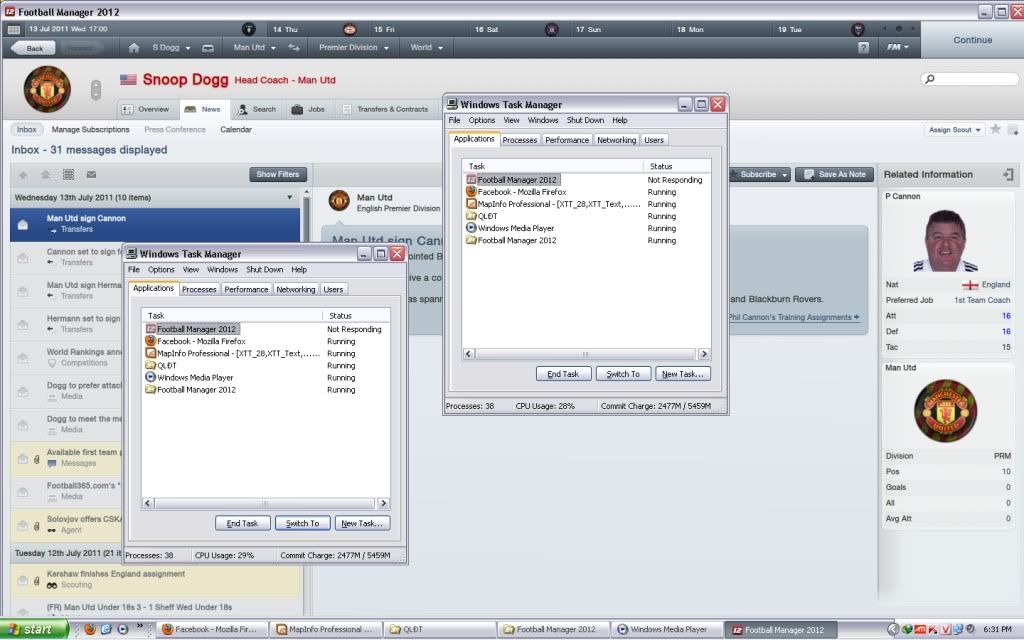Viewport: 1024px width, 640px height.
Task: Open Phil Cannon's Training Assignments link
Action: [794, 317]
